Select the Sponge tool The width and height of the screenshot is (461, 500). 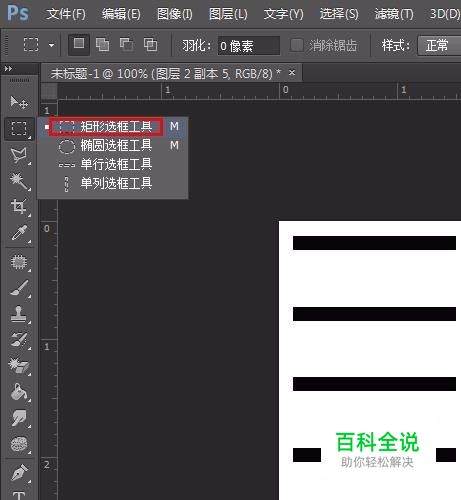[19, 444]
